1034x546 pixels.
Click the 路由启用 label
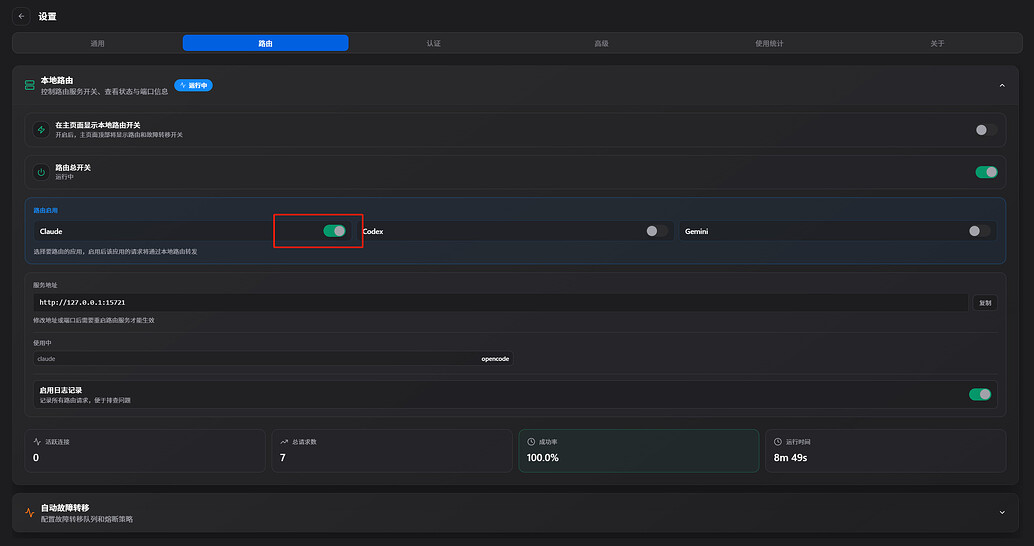pos(46,210)
